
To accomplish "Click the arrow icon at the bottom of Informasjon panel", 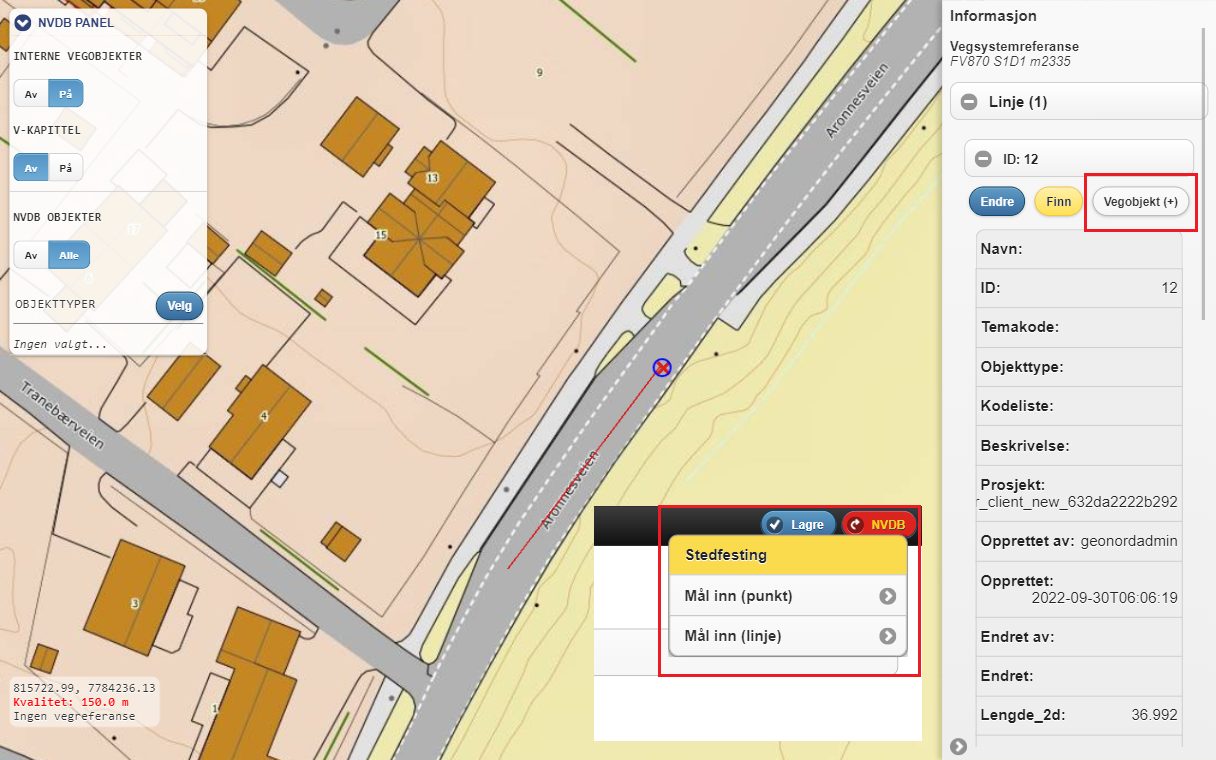I will 959,746.
